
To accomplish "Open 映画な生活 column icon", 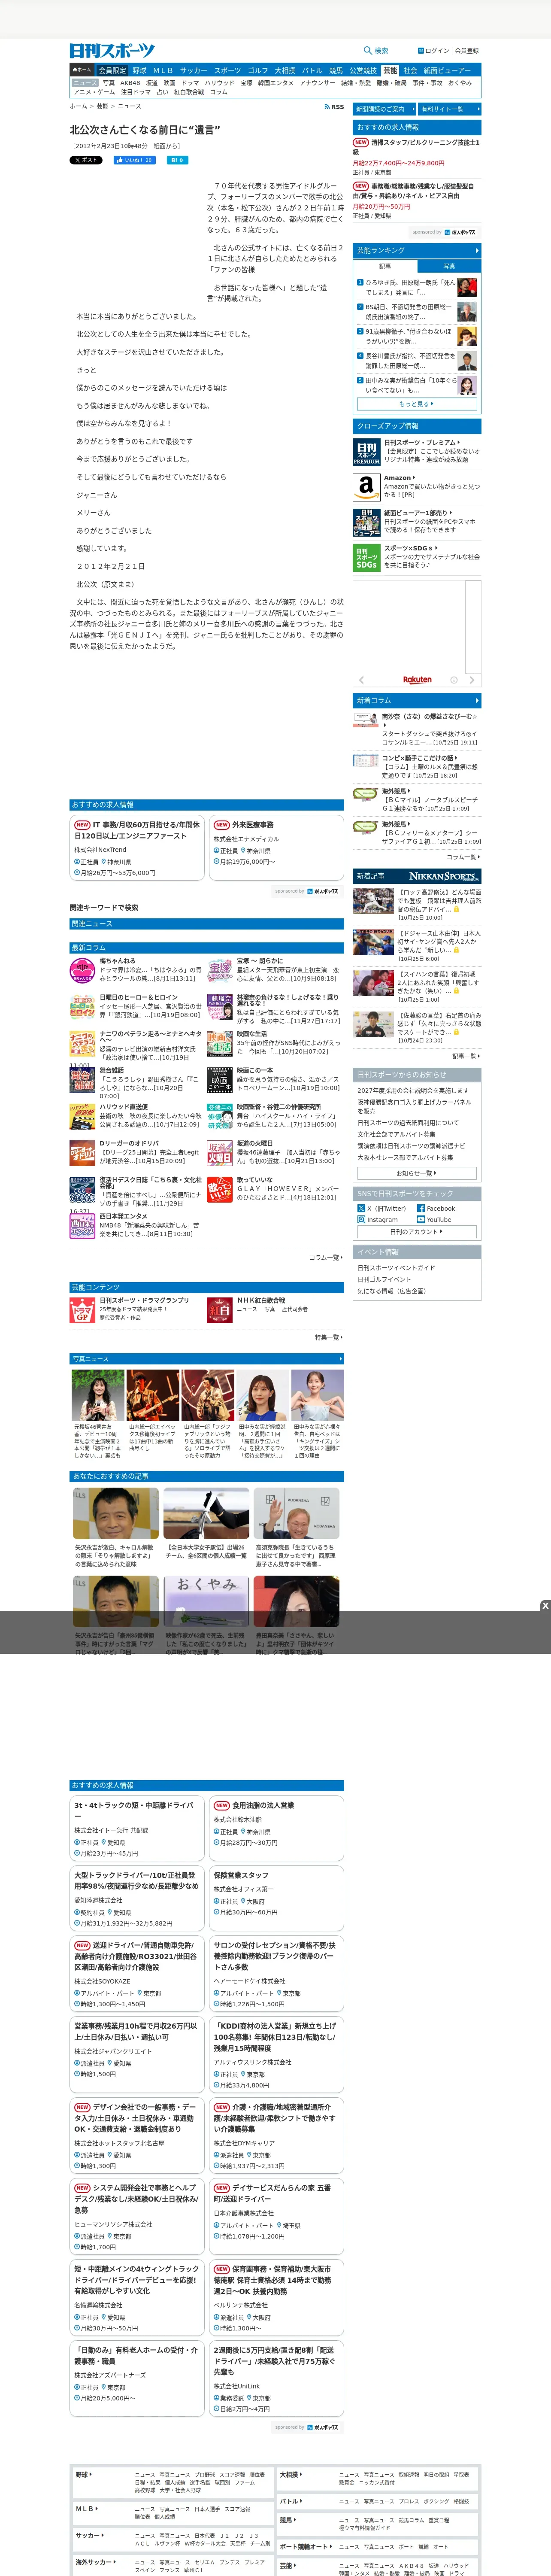I will (220, 1044).
